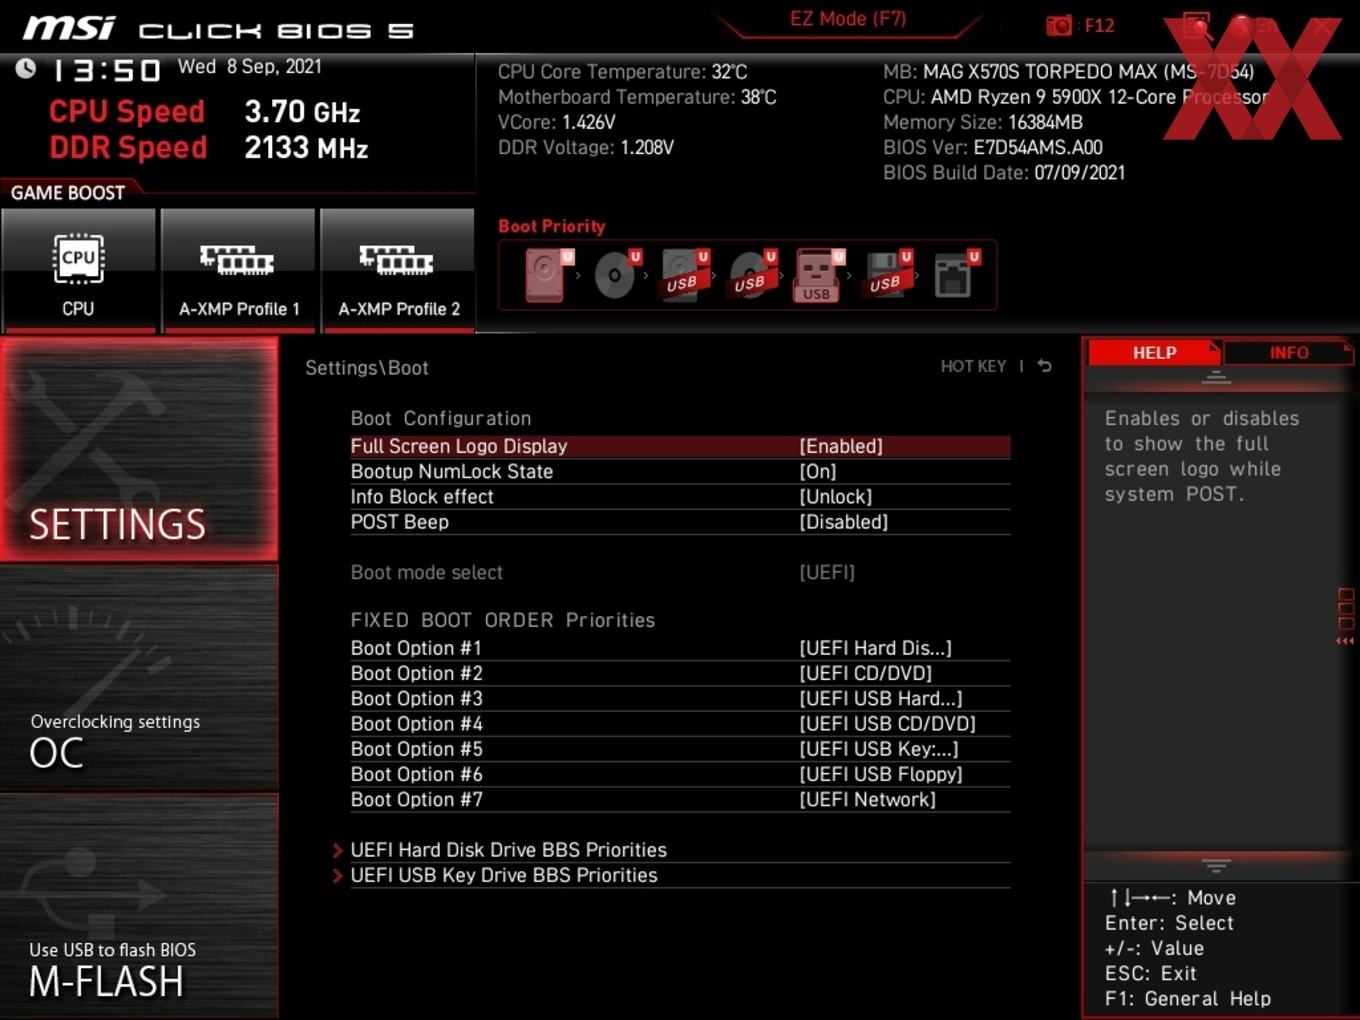The image size is (1360, 1020).
Task: Click the back arrow next to HOT KEY
Action: tap(1044, 366)
